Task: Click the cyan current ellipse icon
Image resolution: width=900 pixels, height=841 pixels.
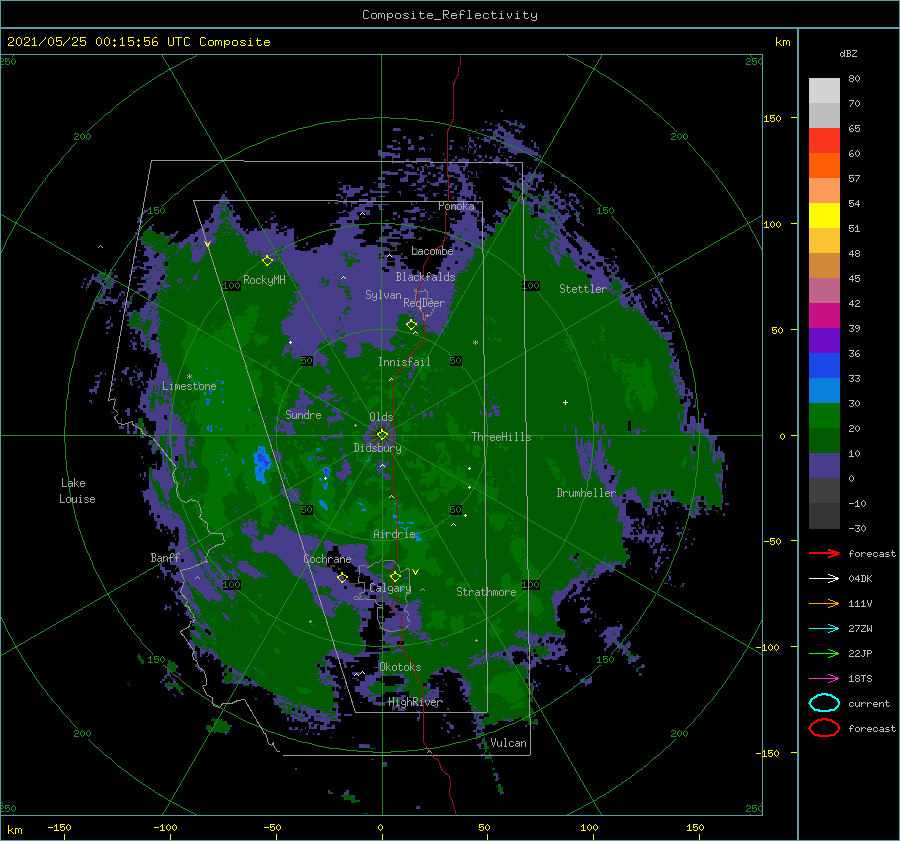Action: click(824, 703)
